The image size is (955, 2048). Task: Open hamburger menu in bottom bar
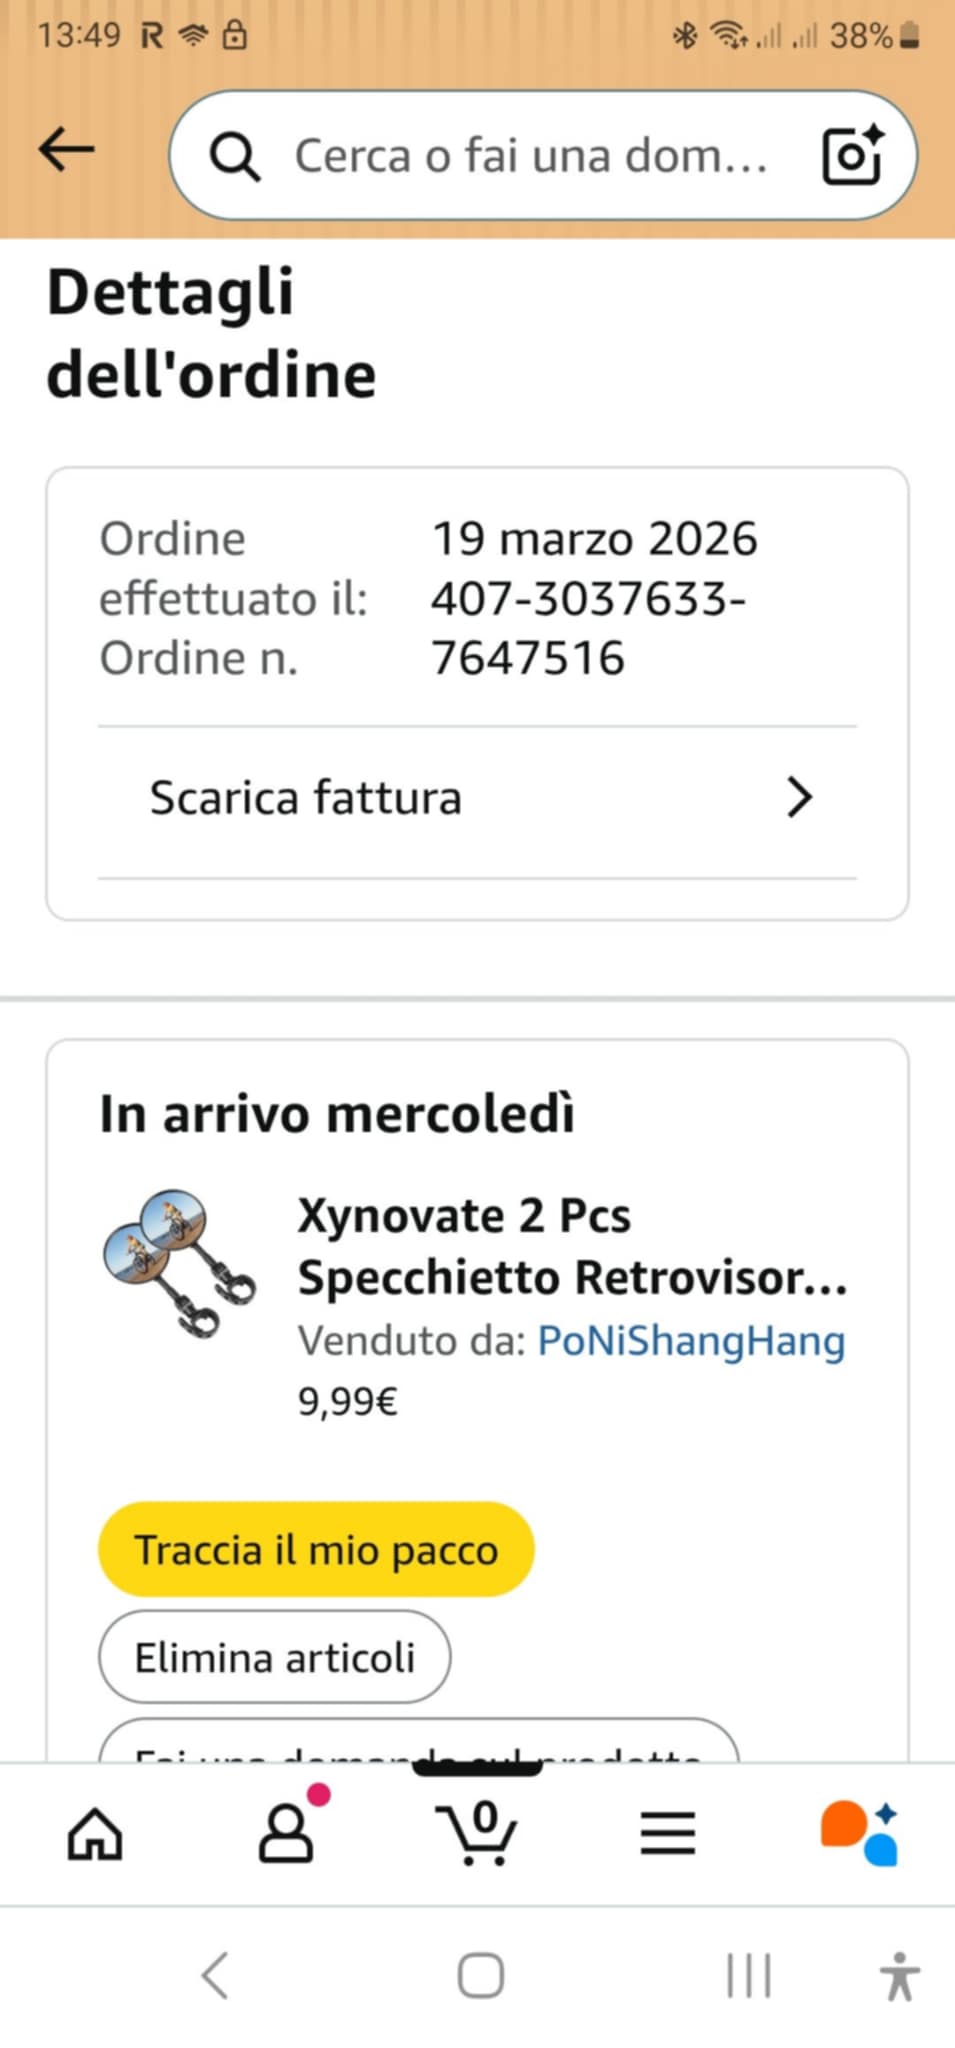click(x=667, y=1834)
